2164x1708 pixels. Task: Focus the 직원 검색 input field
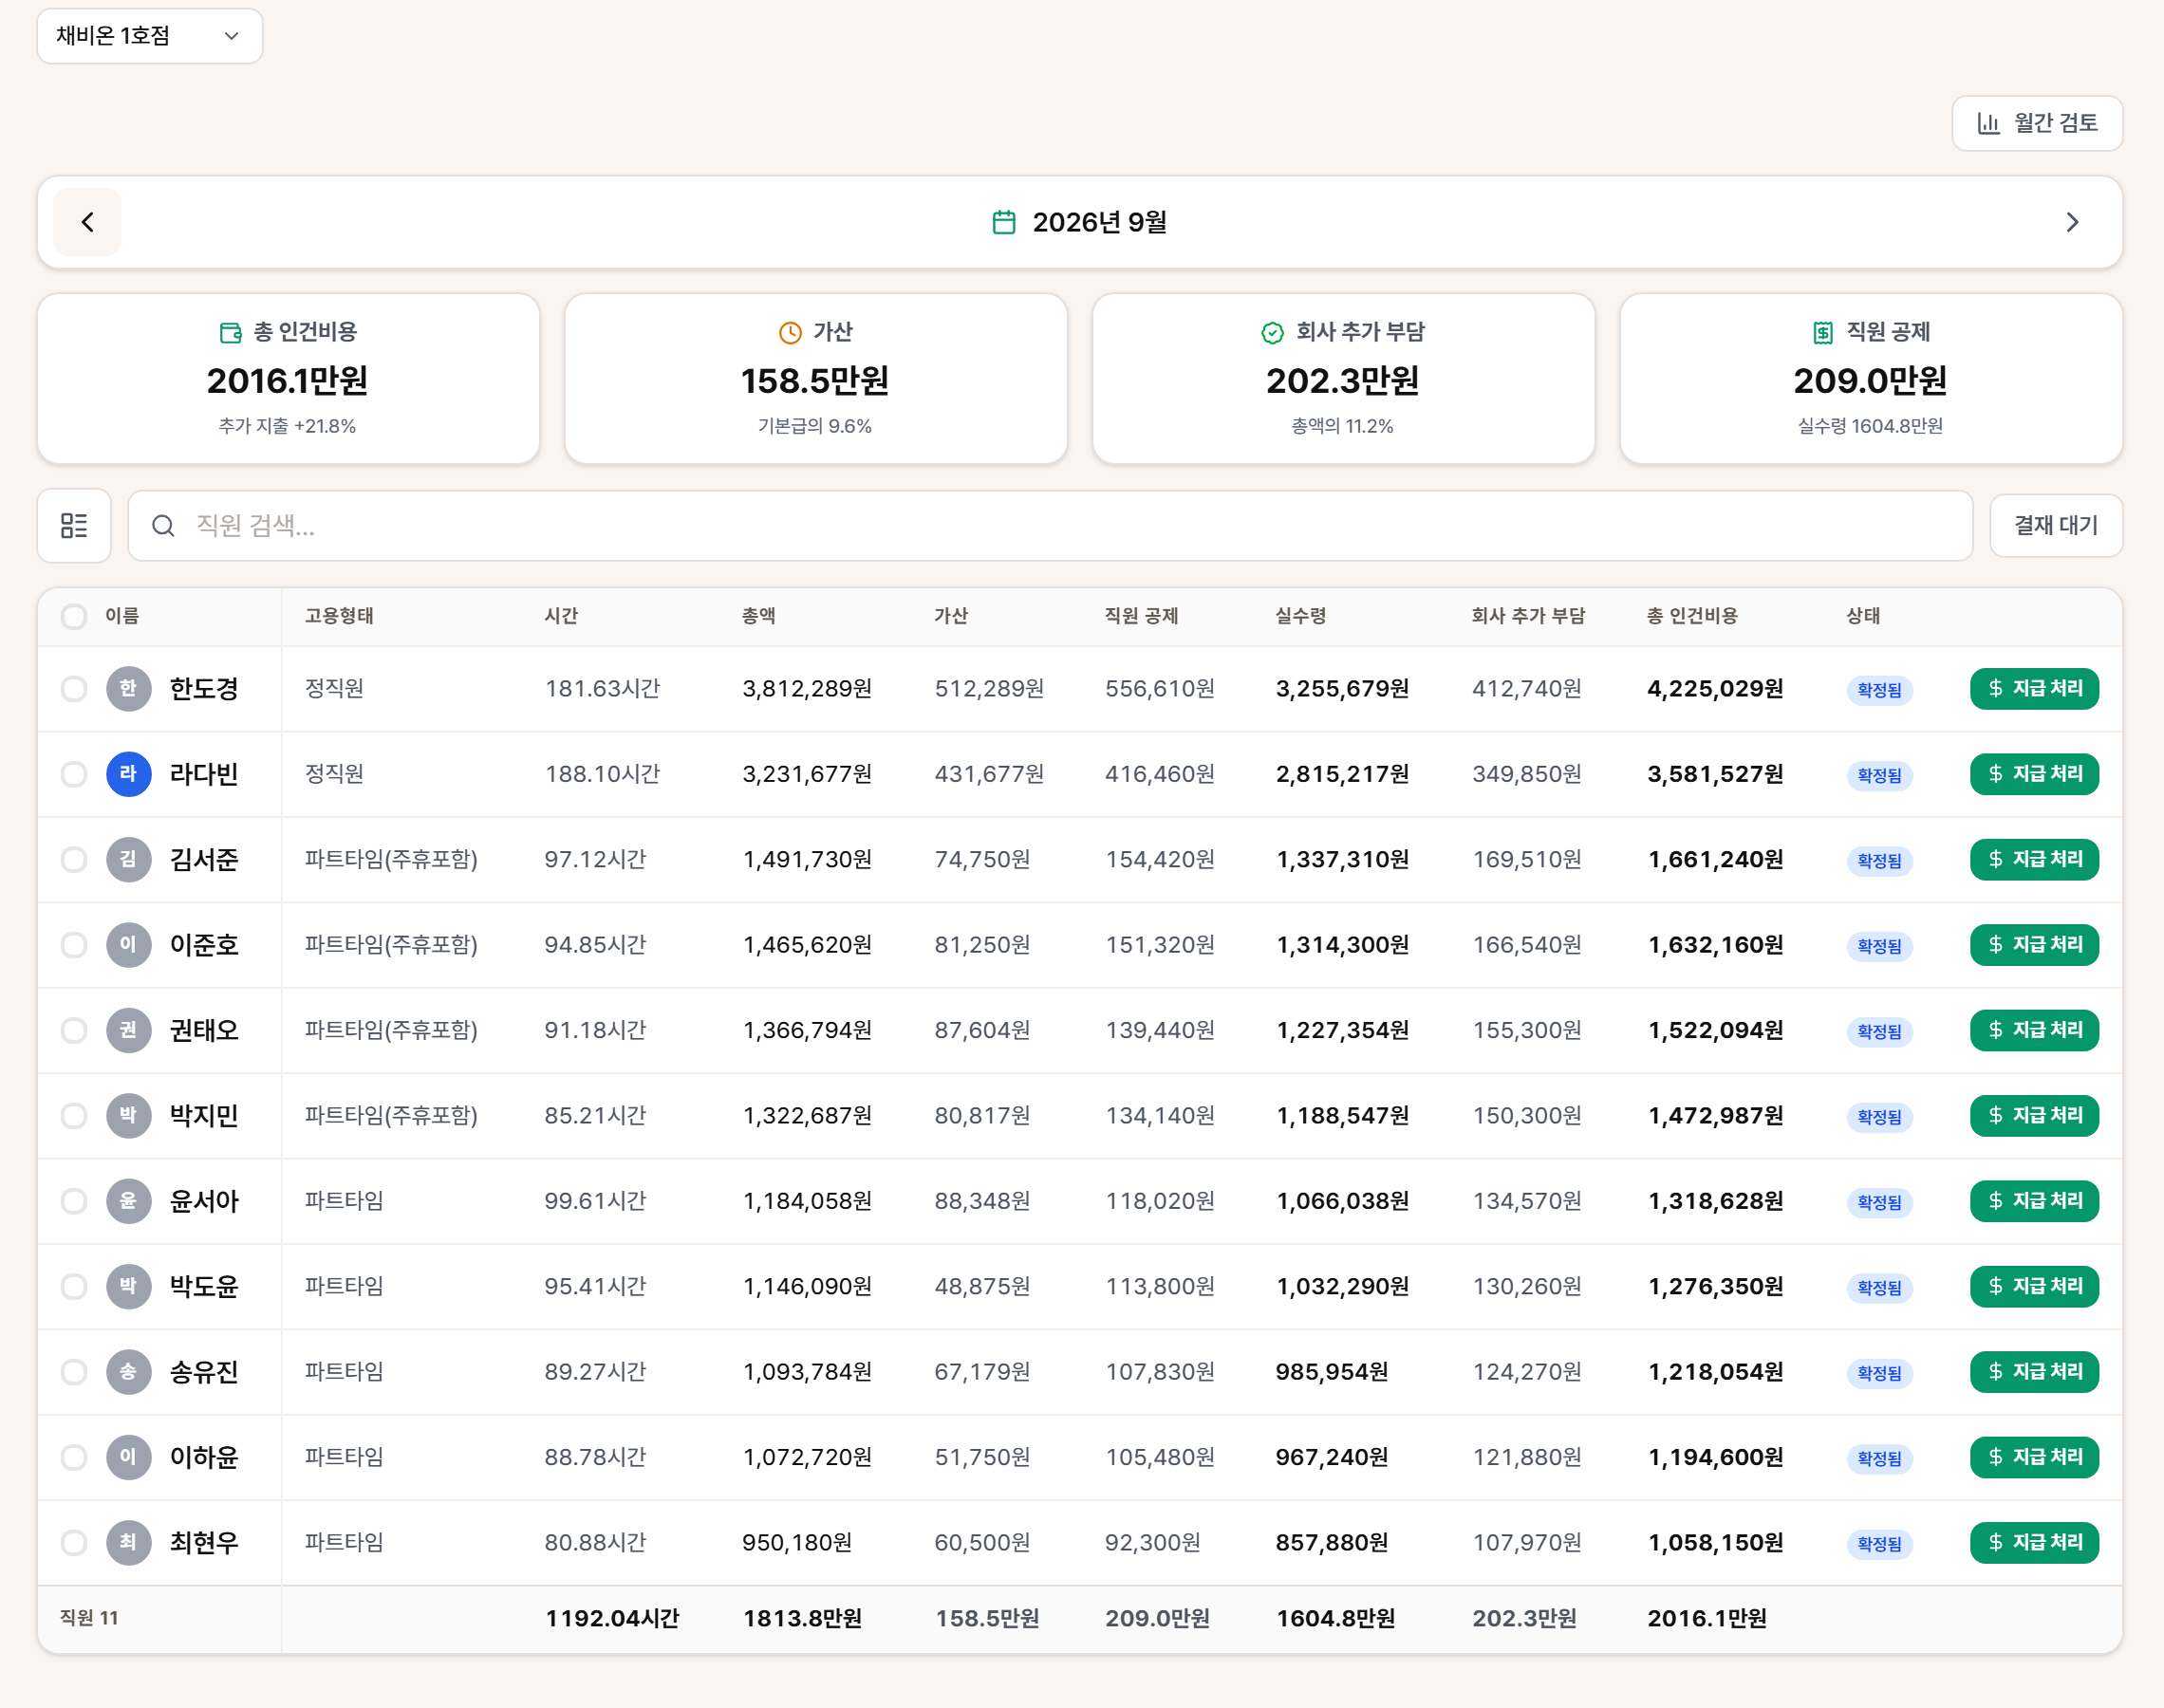(x=1050, y=526)
